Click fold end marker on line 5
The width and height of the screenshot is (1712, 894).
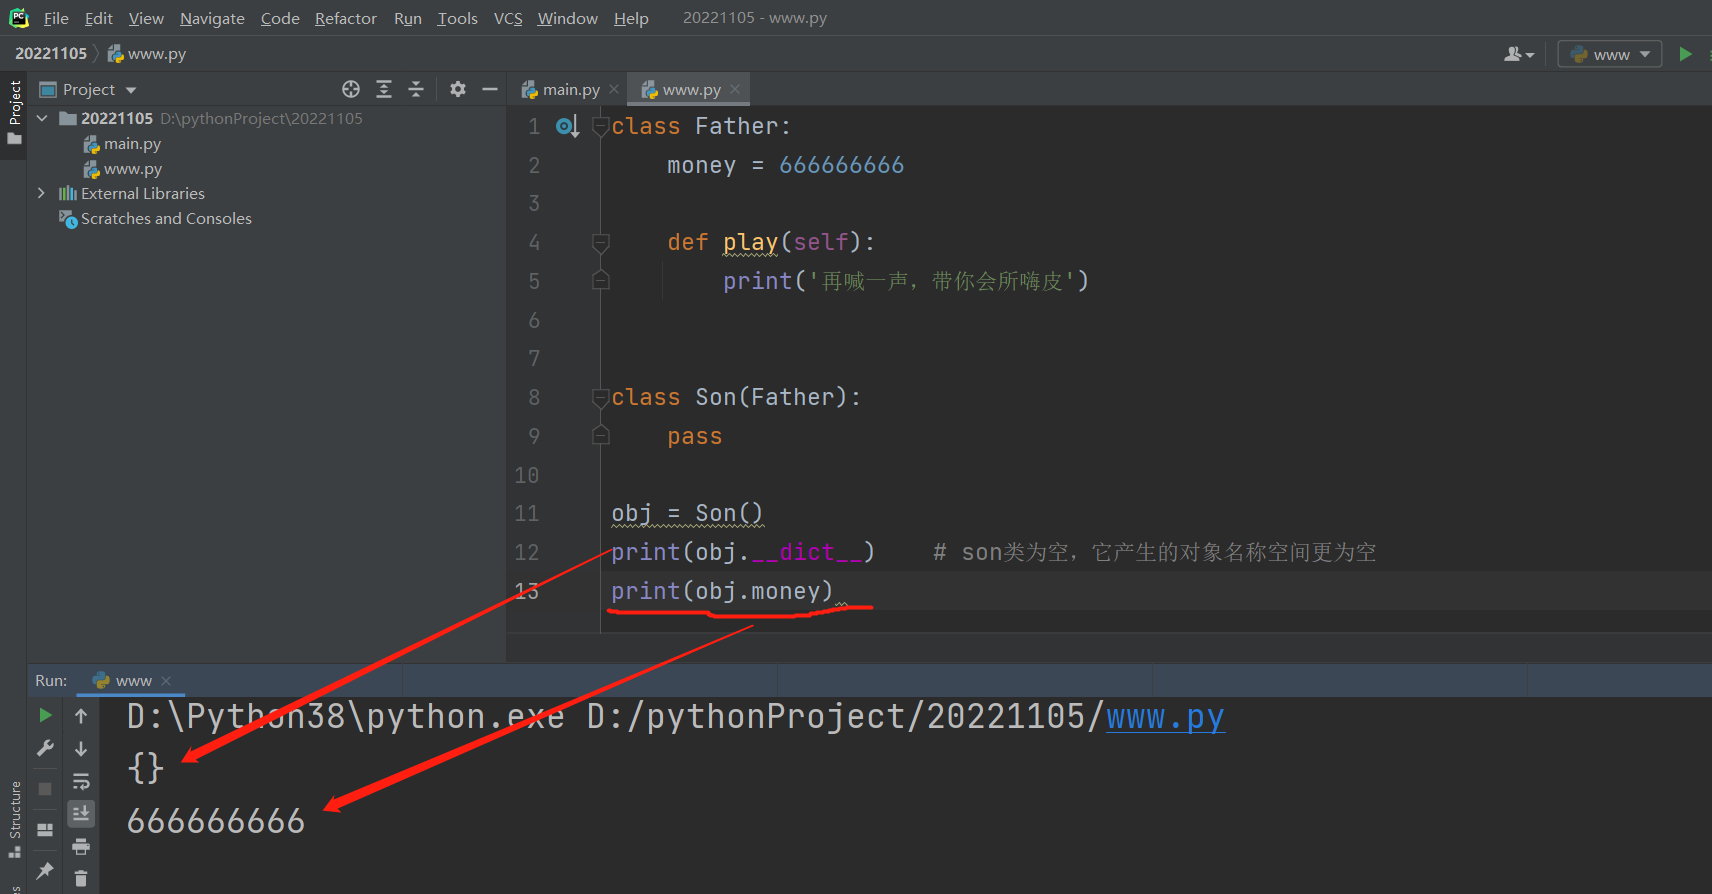click(x=601, y=280)
